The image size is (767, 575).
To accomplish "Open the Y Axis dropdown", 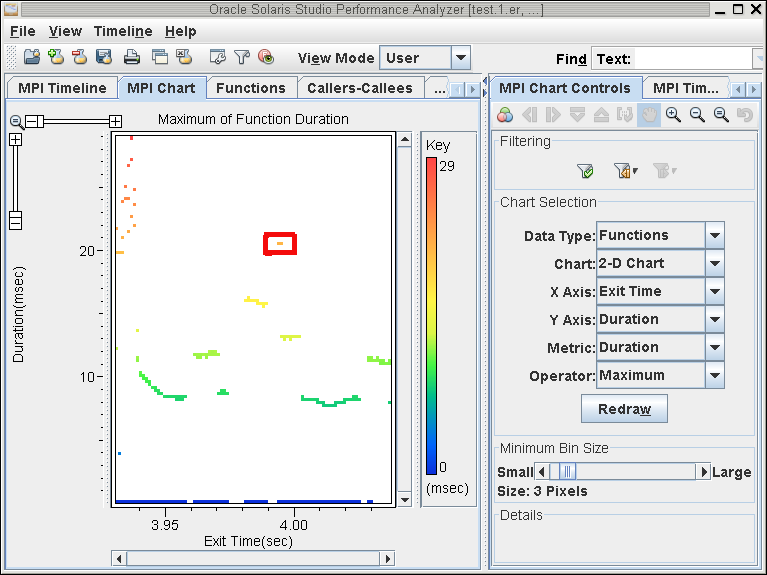I will click(x=715, y=319).
